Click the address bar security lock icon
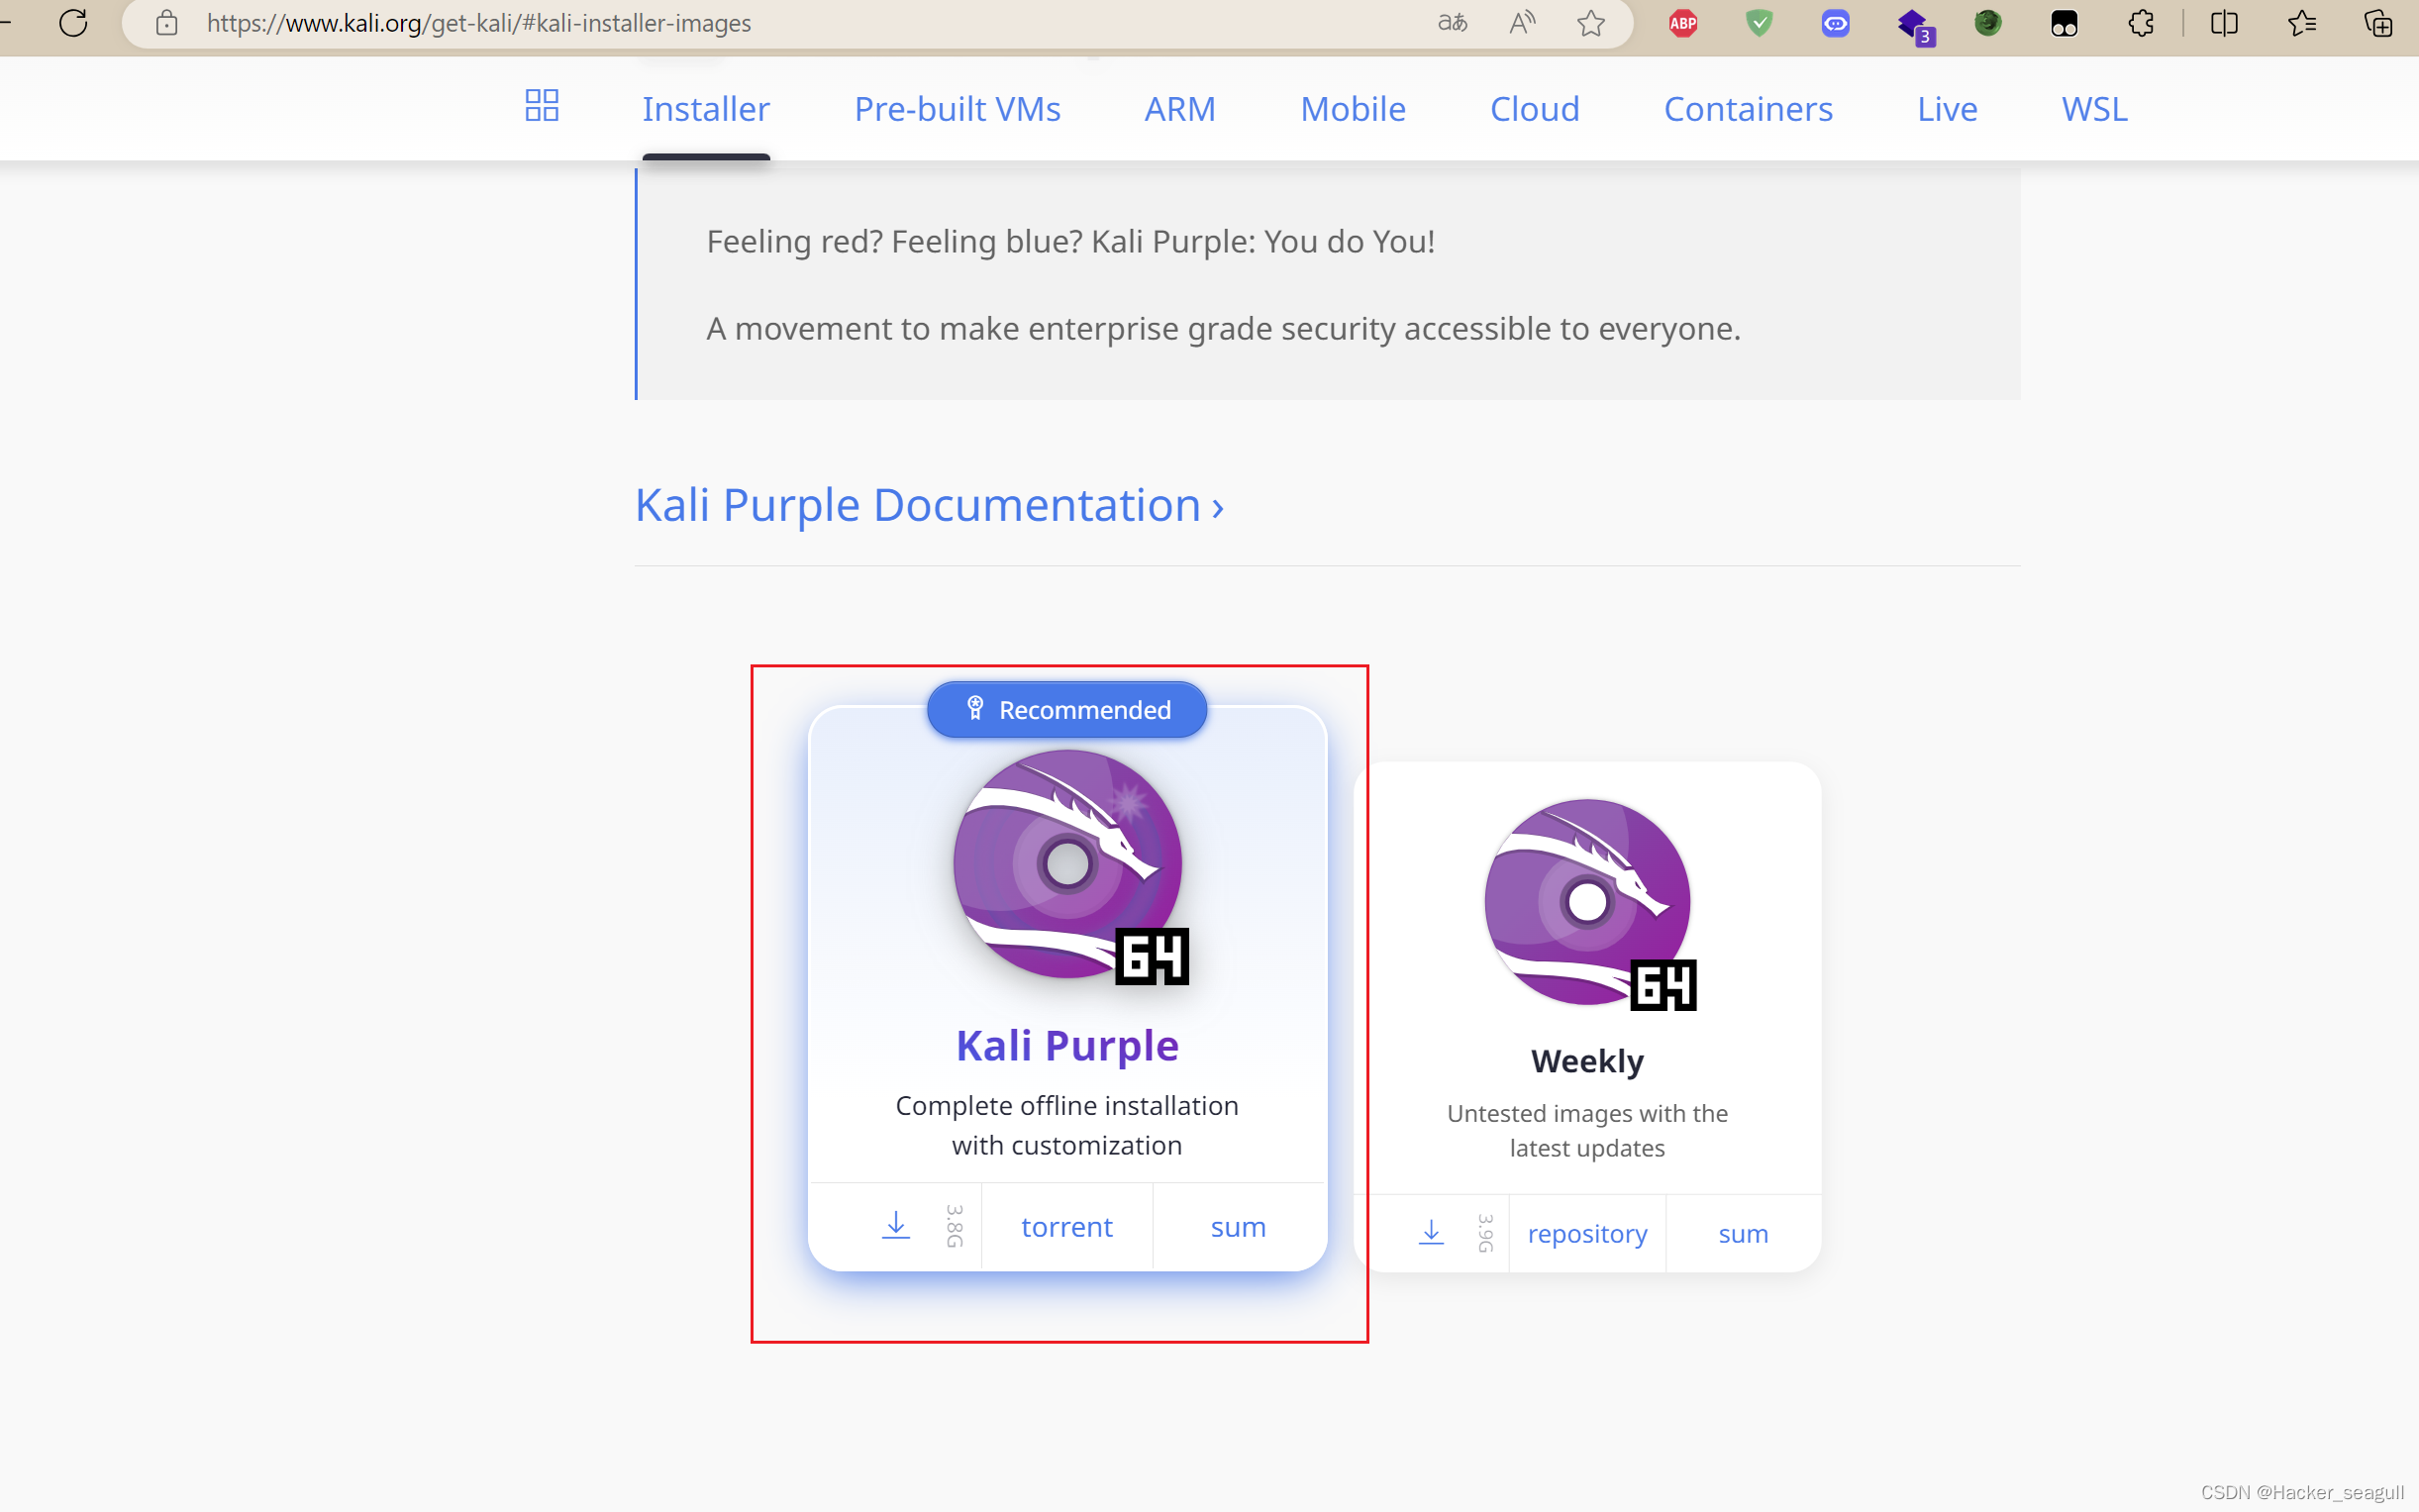 click(x=166, y=23)
